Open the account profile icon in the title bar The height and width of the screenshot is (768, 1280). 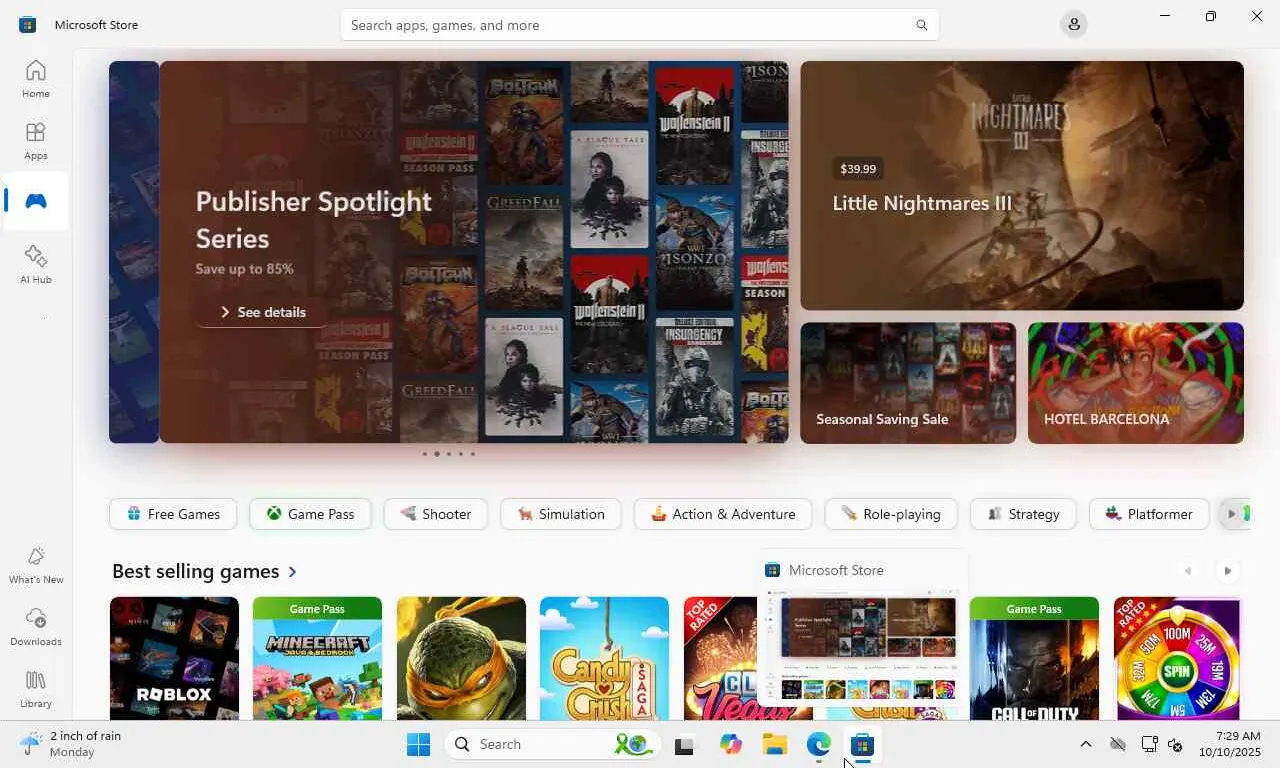pyautogui.click(x=1074, y=24)
